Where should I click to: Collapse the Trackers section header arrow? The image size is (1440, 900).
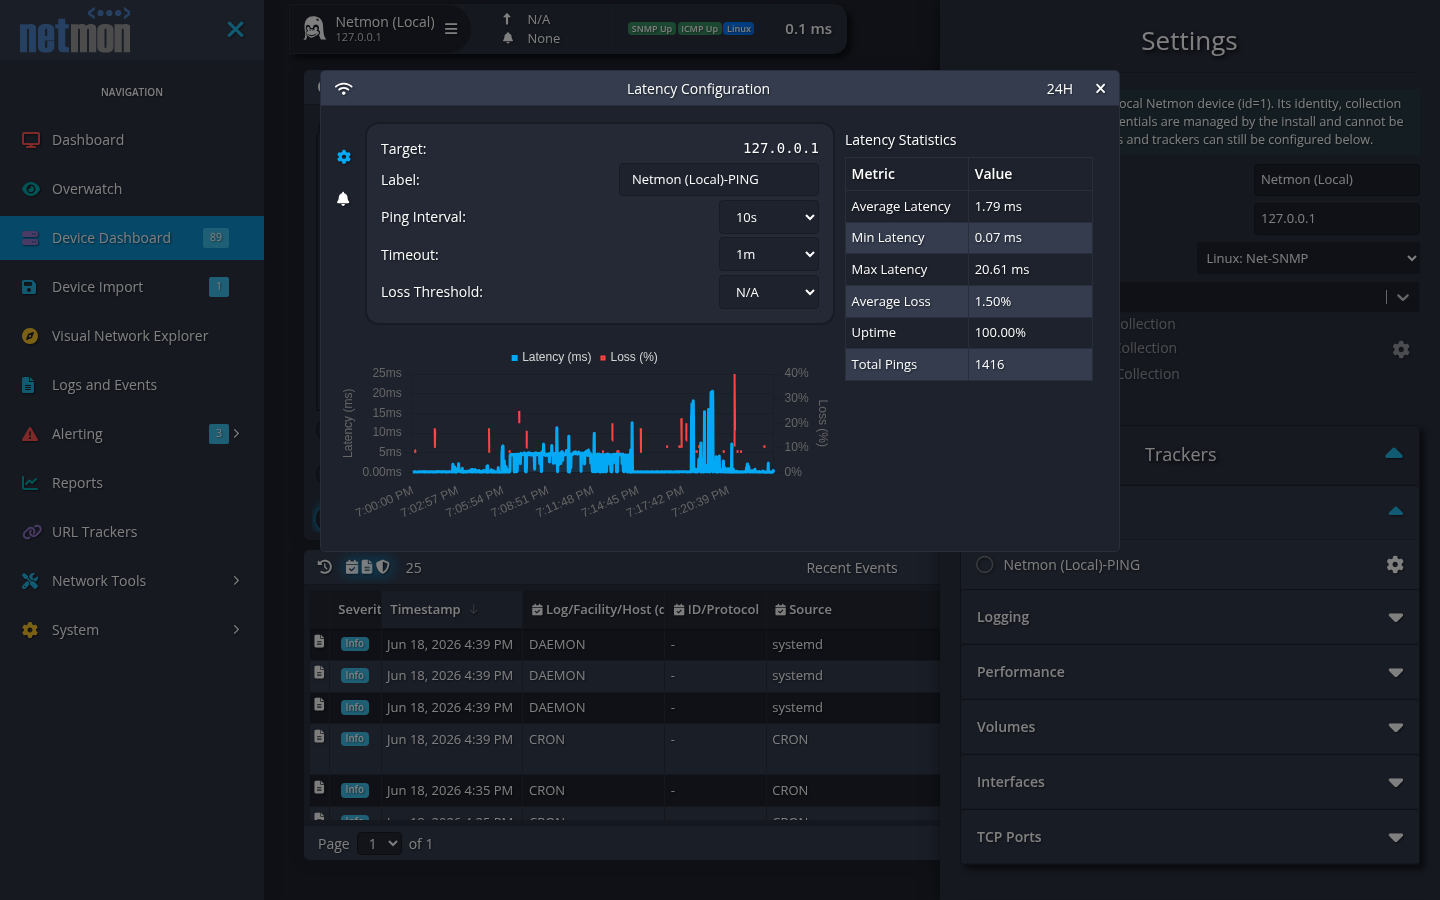pyautogui.click(x=1394, y=453)
